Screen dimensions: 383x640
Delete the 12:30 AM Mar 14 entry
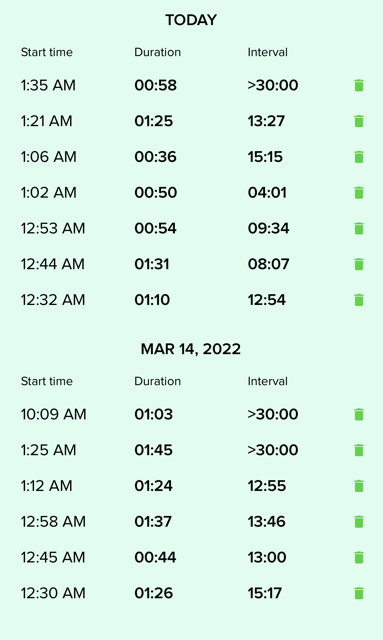click(x=359, y=593)
